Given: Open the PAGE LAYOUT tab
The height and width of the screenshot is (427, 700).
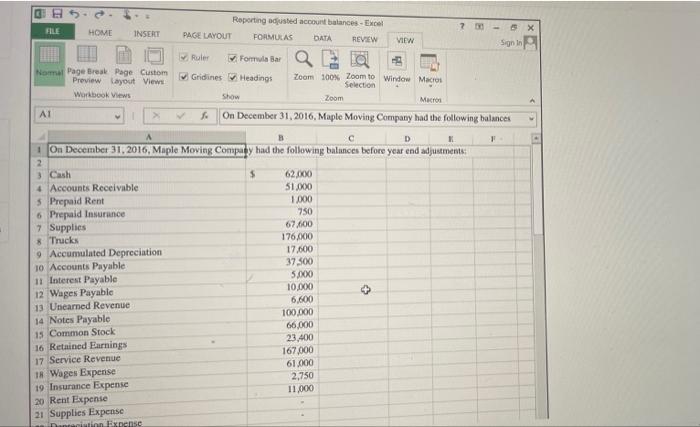Looking at the screenshot, I should point(207,35).
